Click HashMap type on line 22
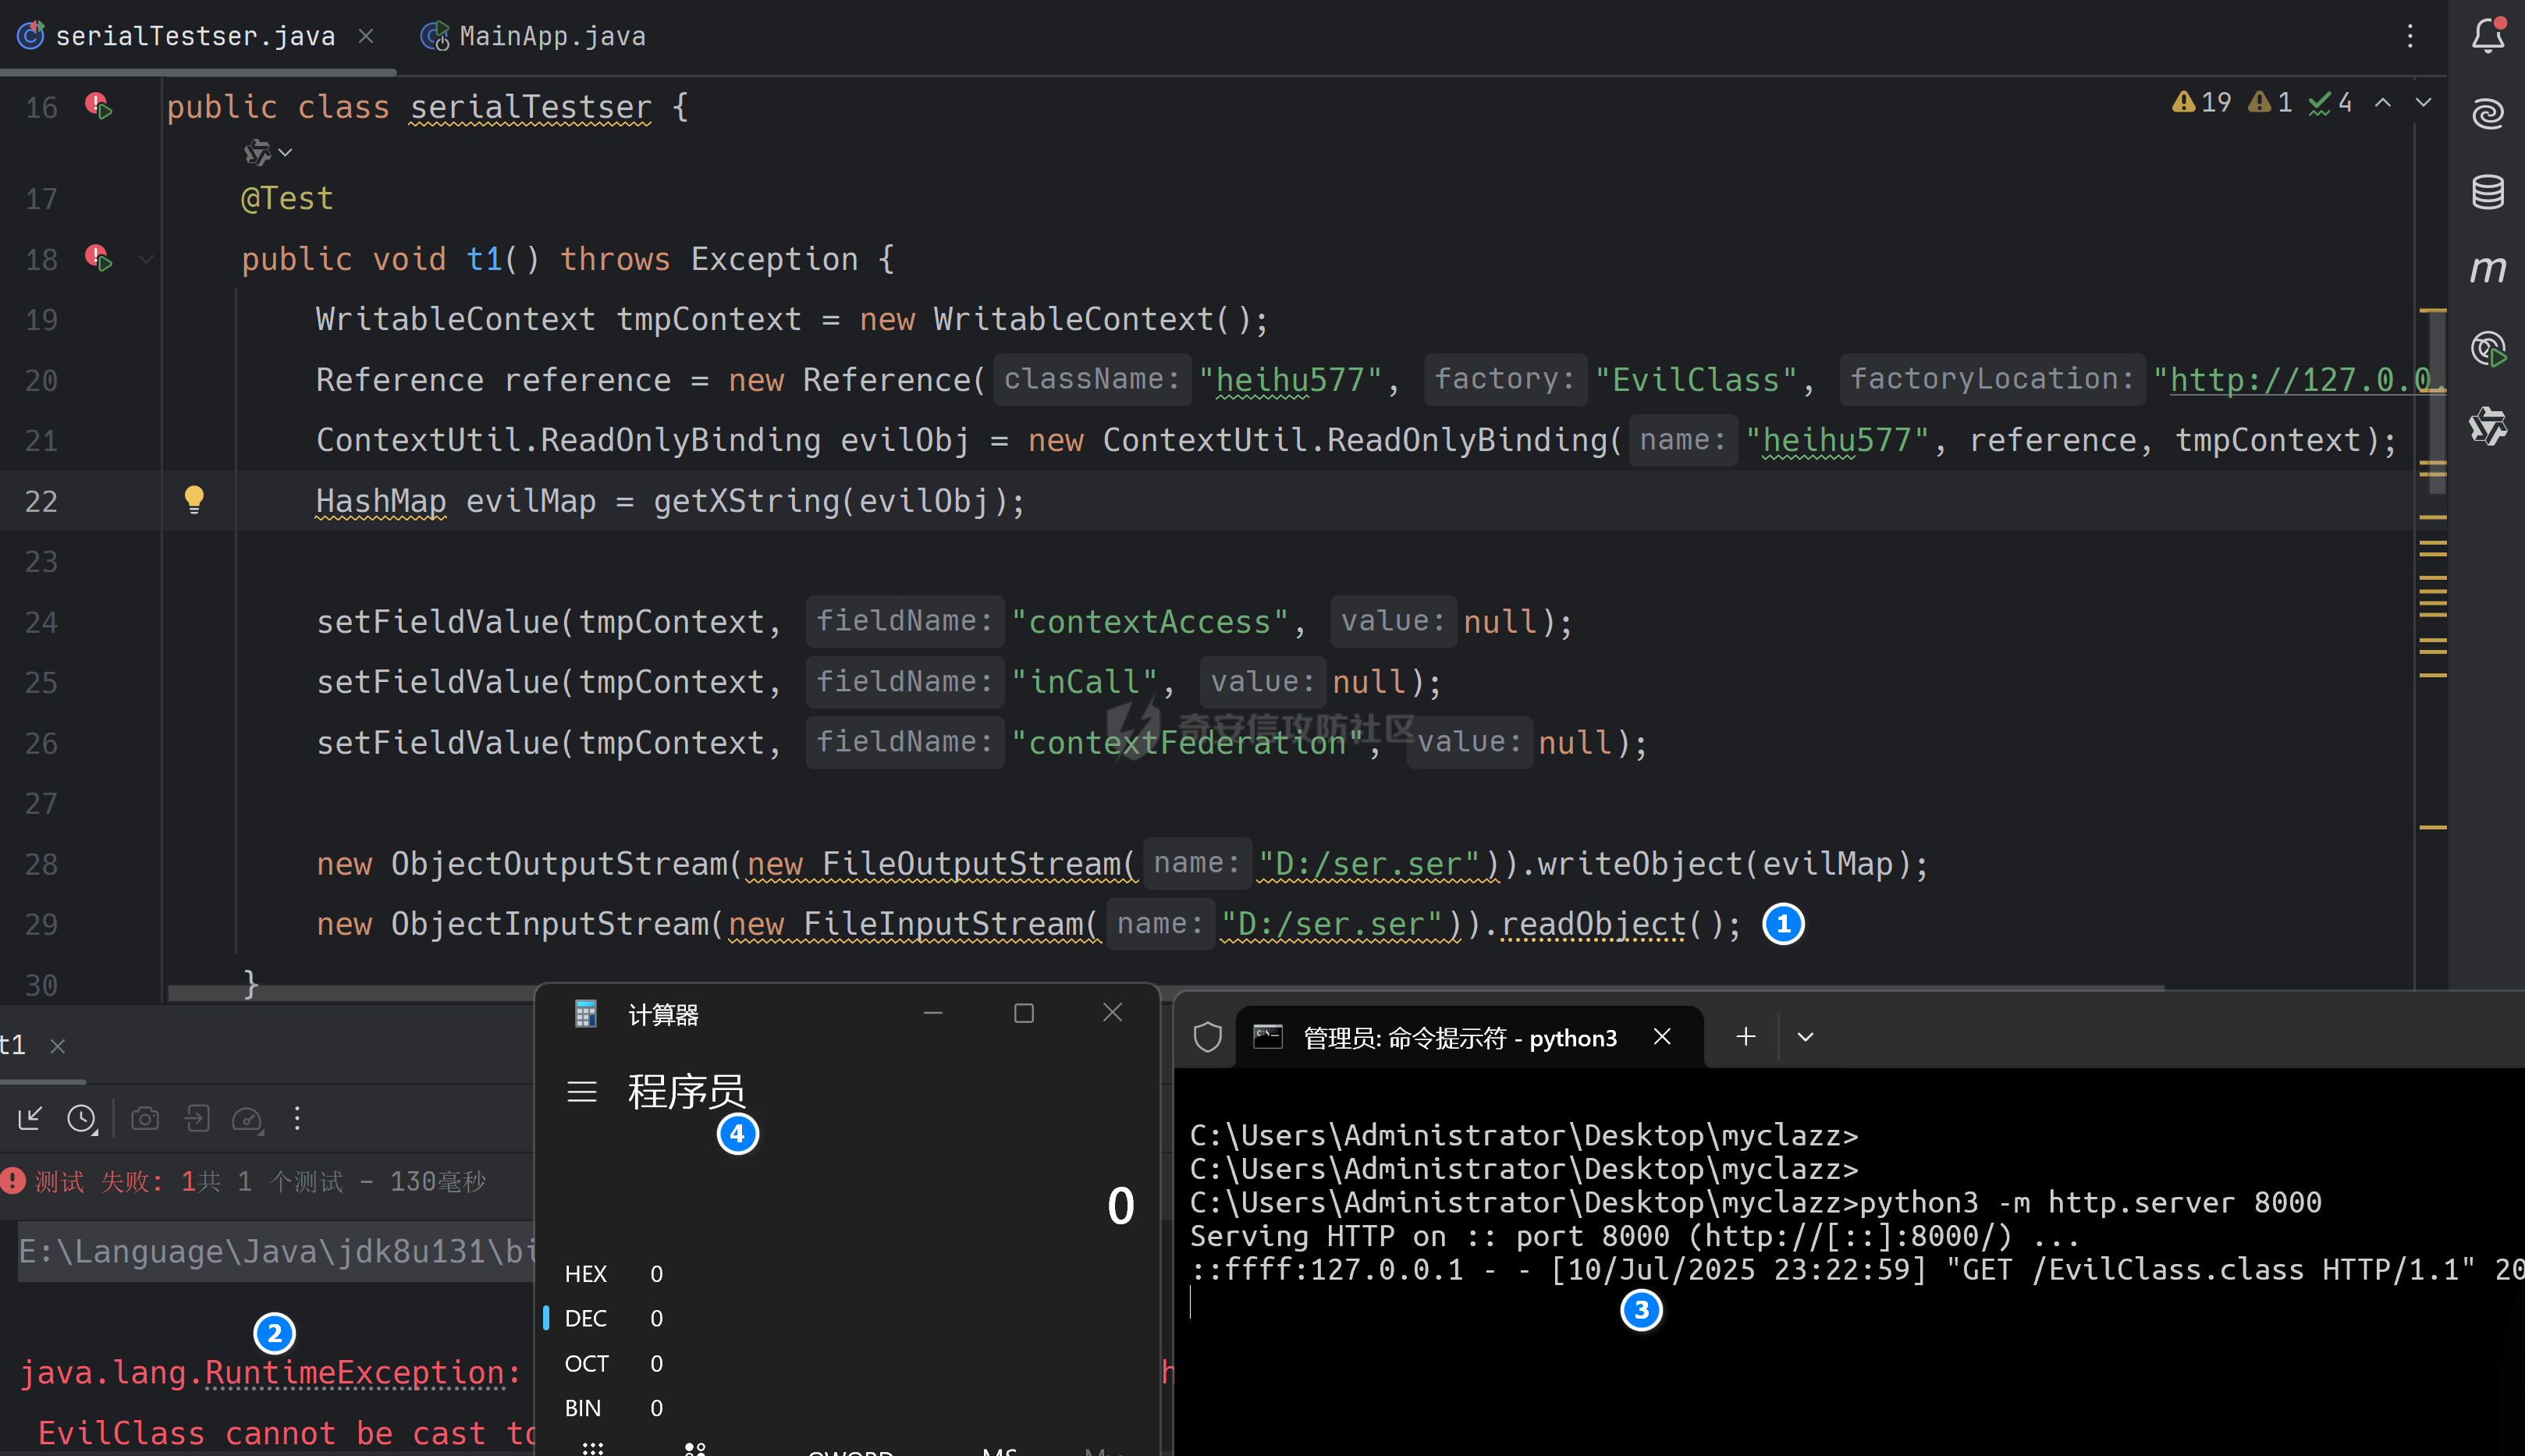The width and height of the screenshot is (2525, 1456). 380,500
